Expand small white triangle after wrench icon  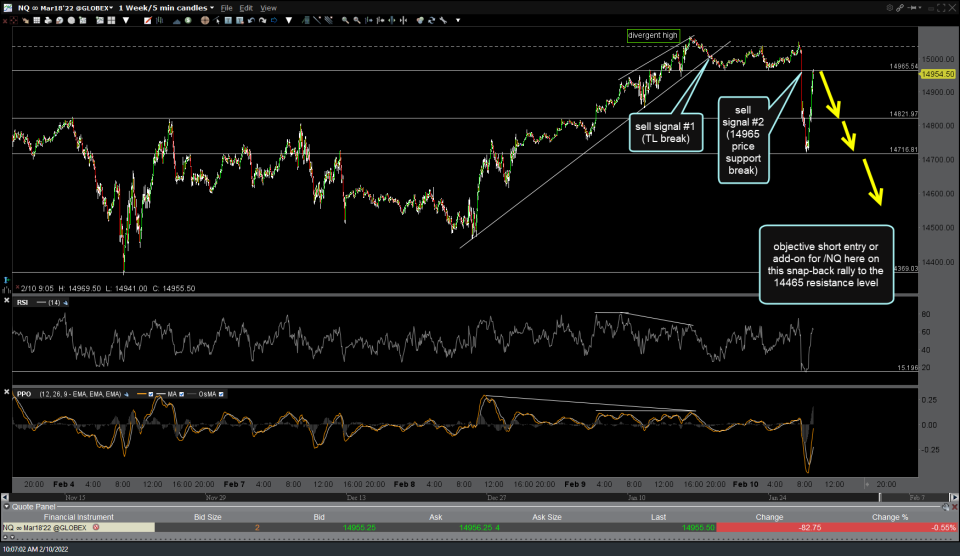458,20
